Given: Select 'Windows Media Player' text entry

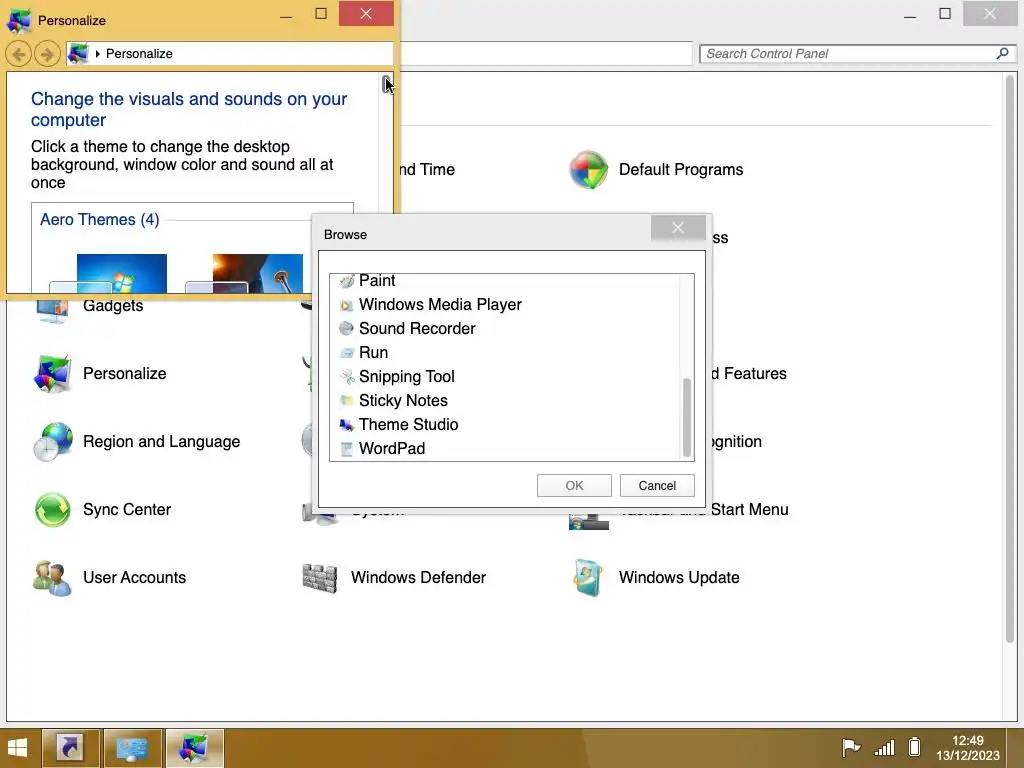Looking at the screenshot, I should (x=440, y=305).
